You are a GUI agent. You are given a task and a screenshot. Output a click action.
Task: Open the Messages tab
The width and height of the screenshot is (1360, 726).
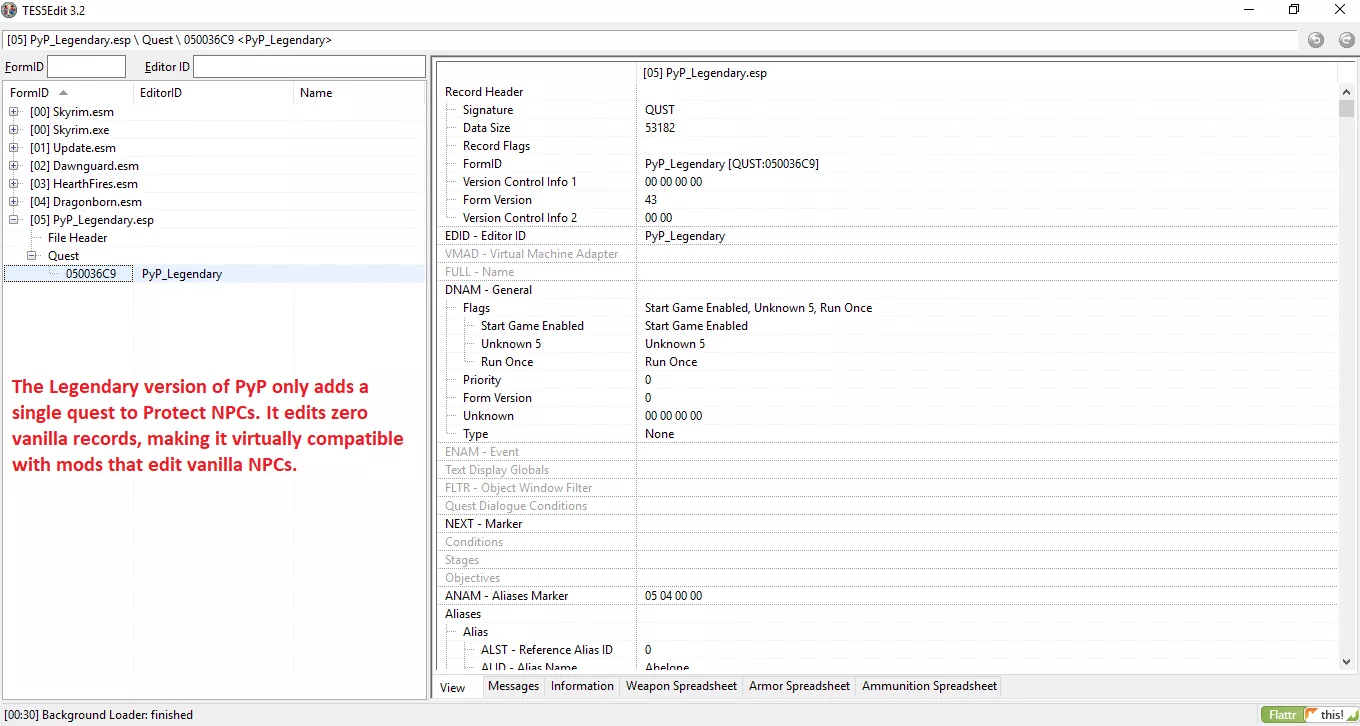coord(513,686)
